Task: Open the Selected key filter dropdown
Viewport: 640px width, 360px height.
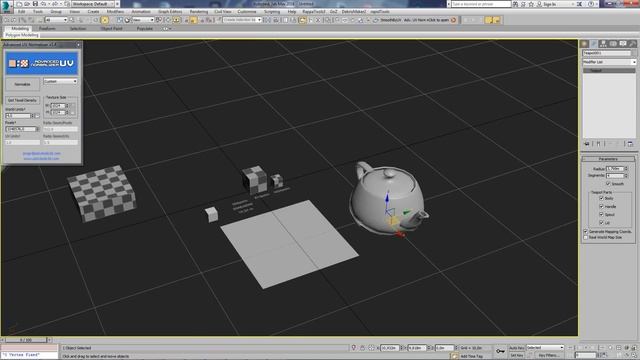Action: pyautogui.click(x=545, y=348)
